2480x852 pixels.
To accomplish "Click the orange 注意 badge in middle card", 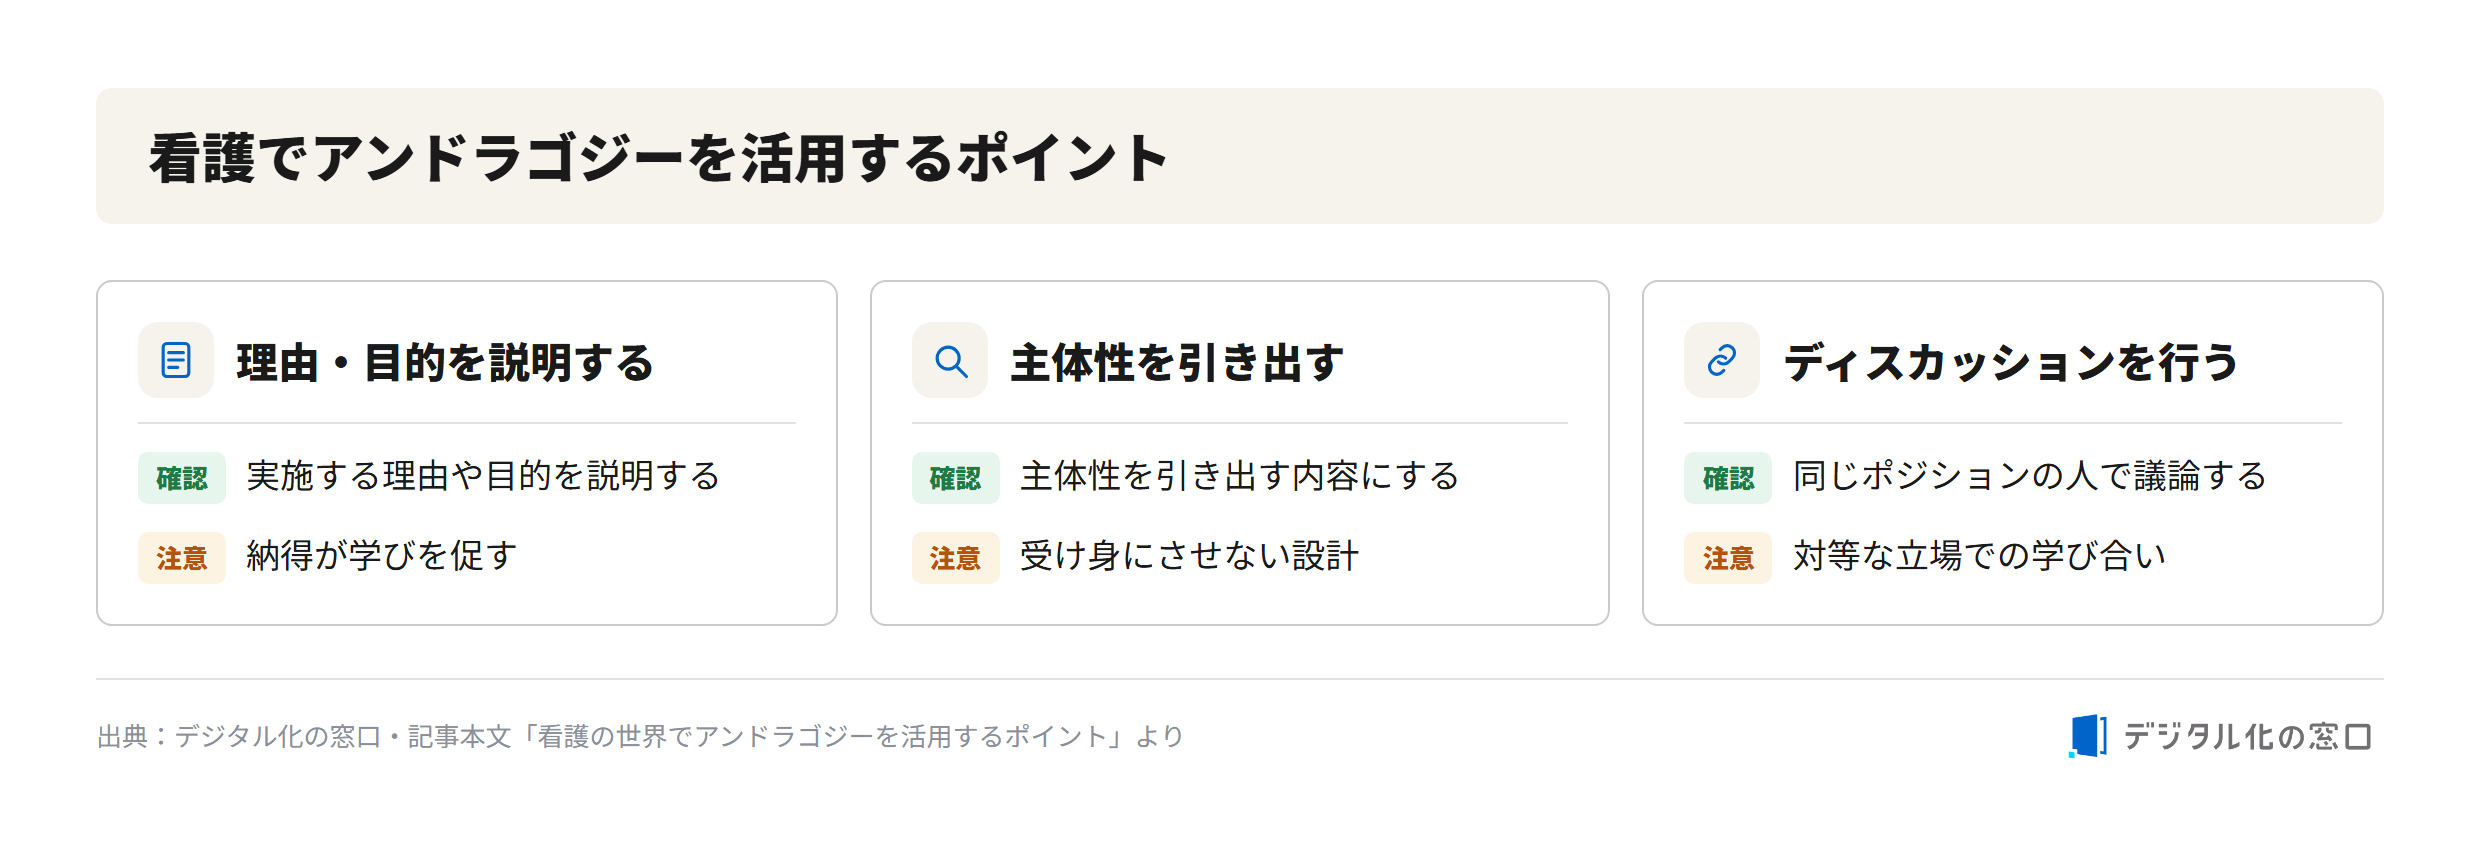I will [x=956, y=558].
